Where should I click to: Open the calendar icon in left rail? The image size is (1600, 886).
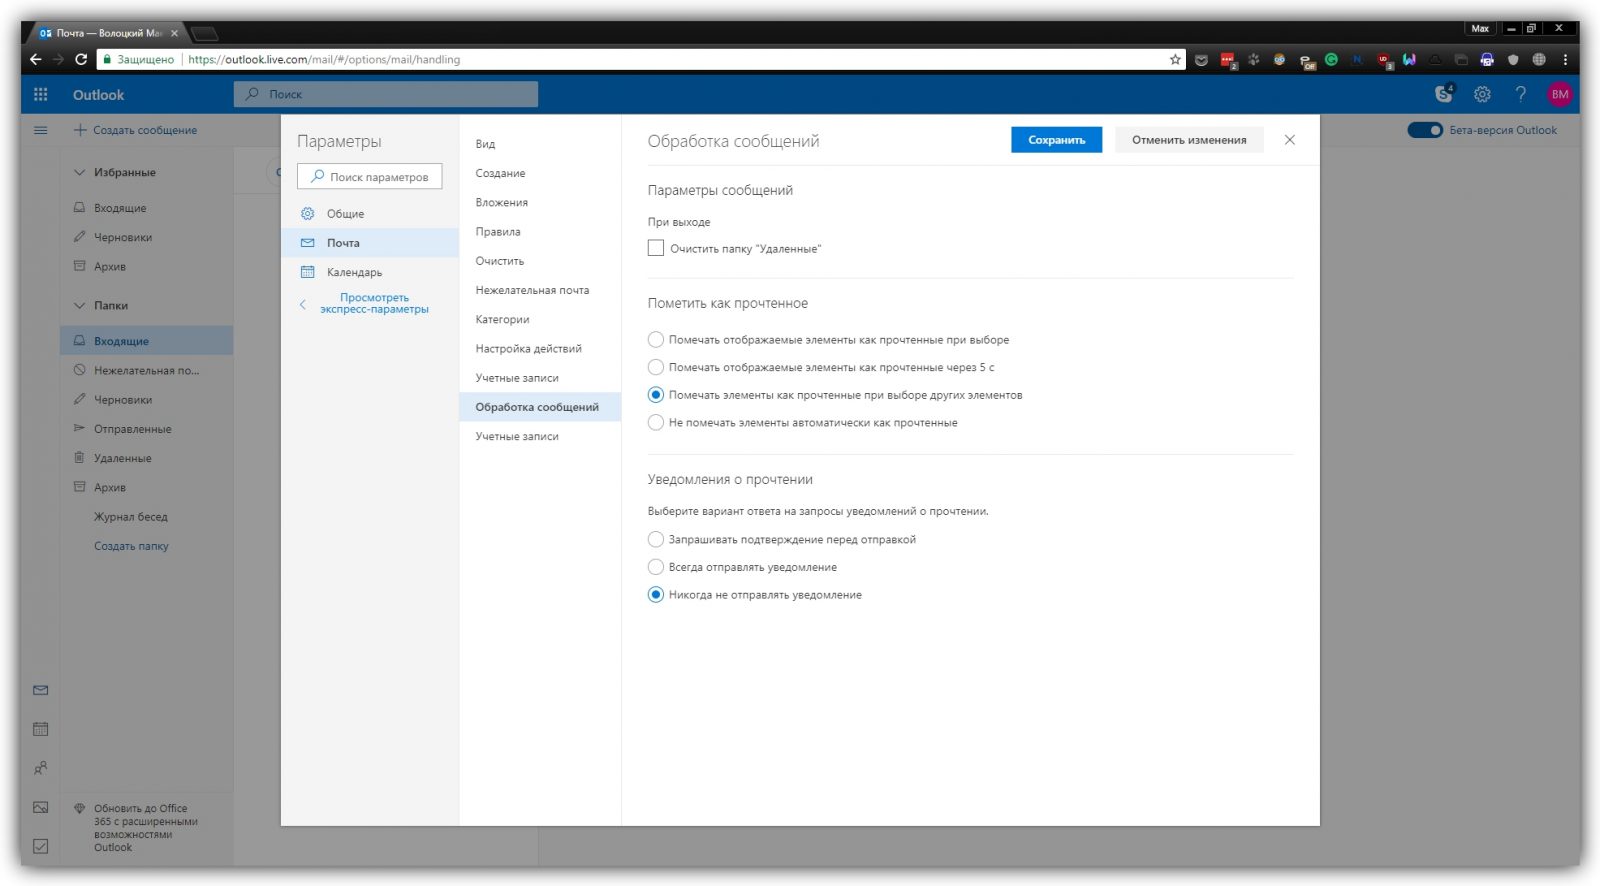point(41,729)
